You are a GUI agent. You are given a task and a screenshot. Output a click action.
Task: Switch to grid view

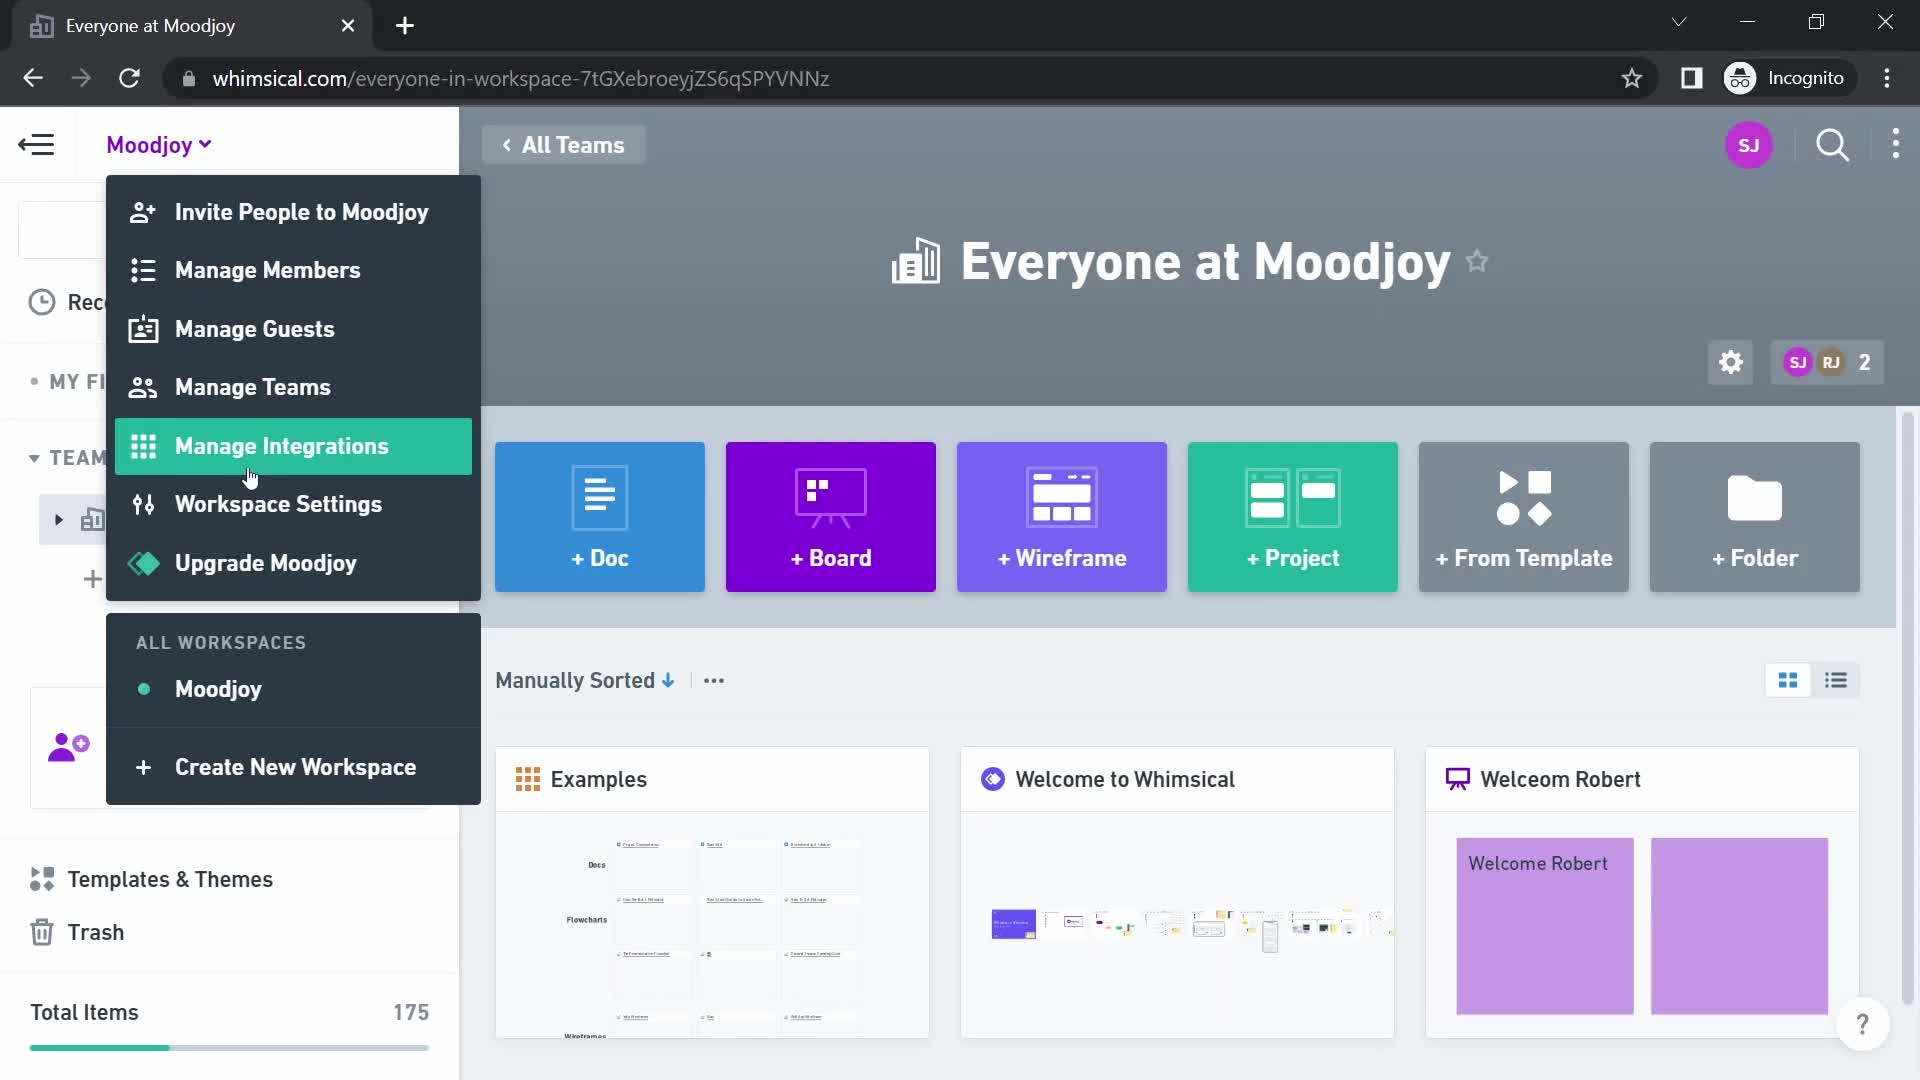(1788, 681)
